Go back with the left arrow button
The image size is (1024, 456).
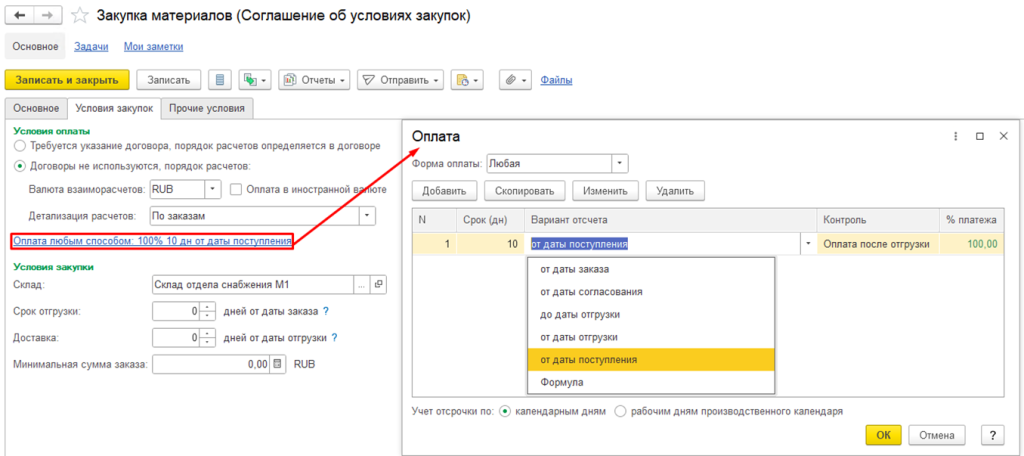[x=19, y=15]
